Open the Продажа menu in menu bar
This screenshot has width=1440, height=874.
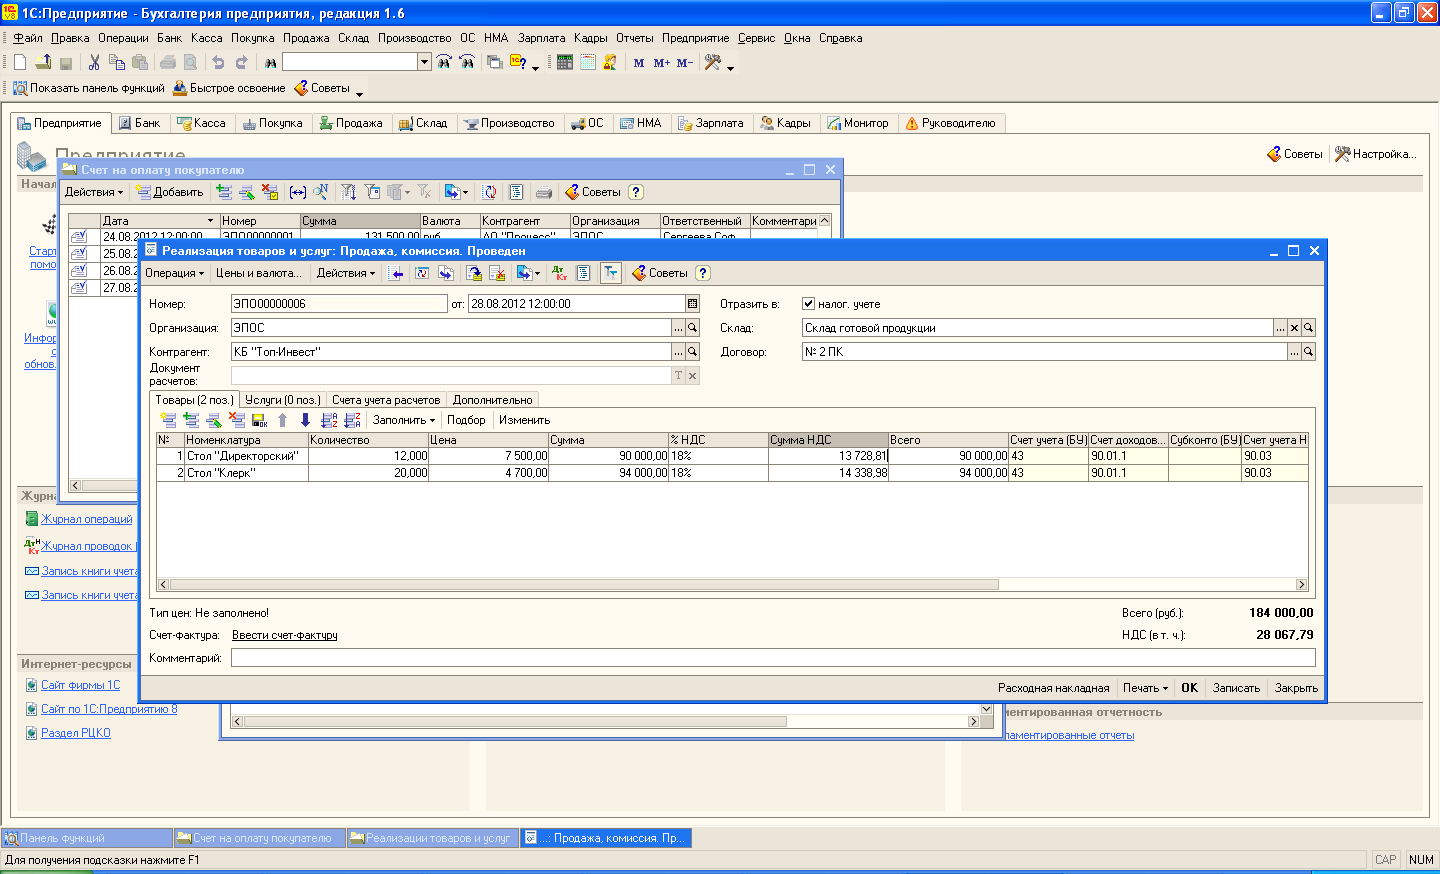(306, 38)
